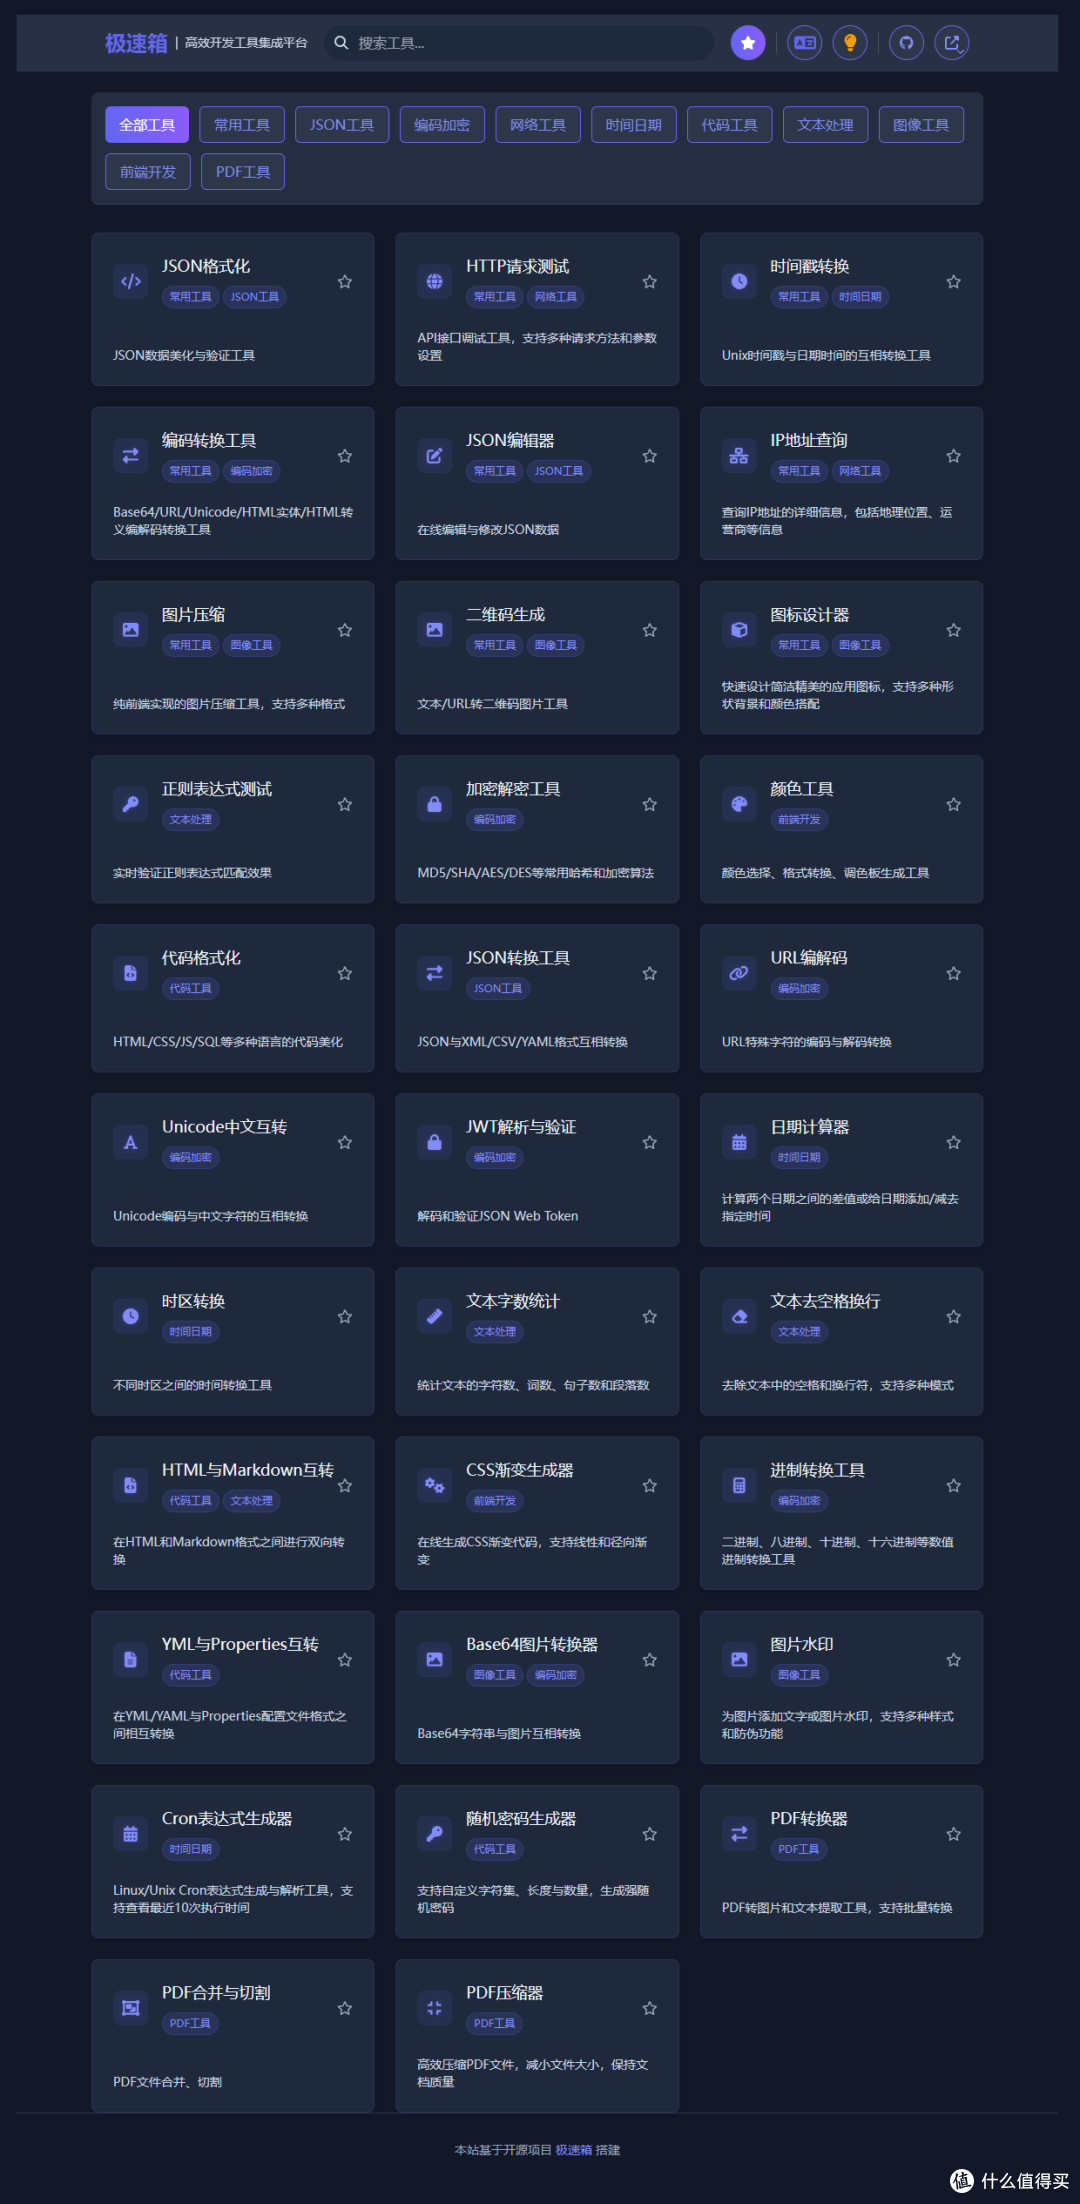Switch to 常用工具 category

coord(242,125)
